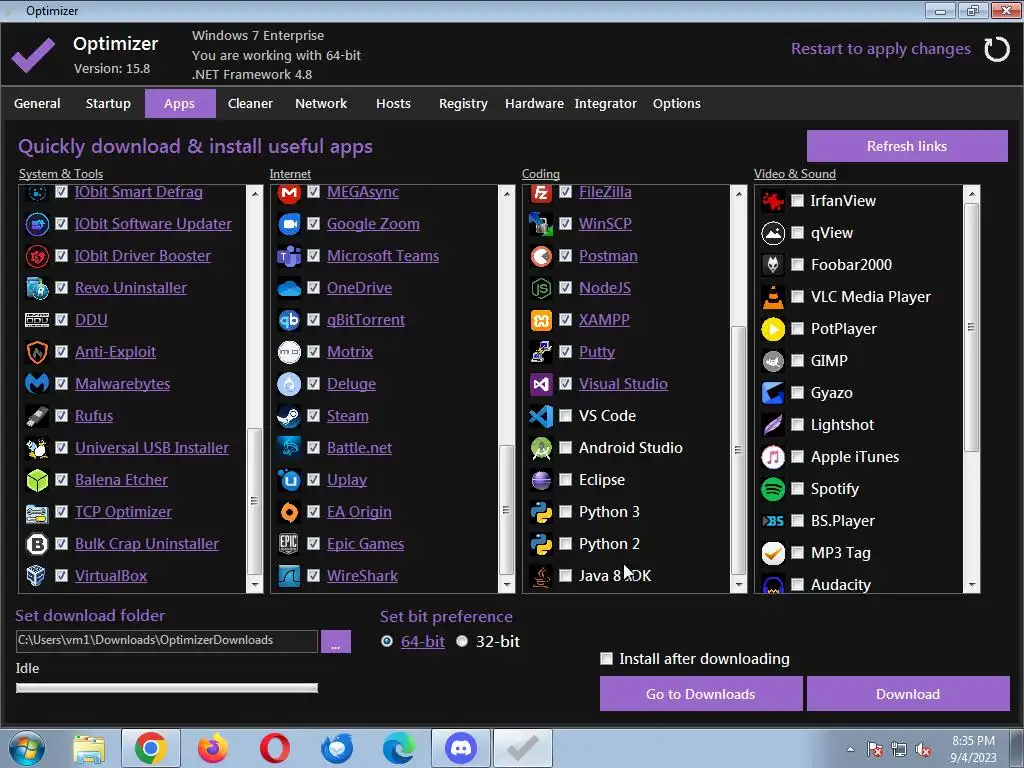Check the Python 2 checkbox

coord(566,543)
